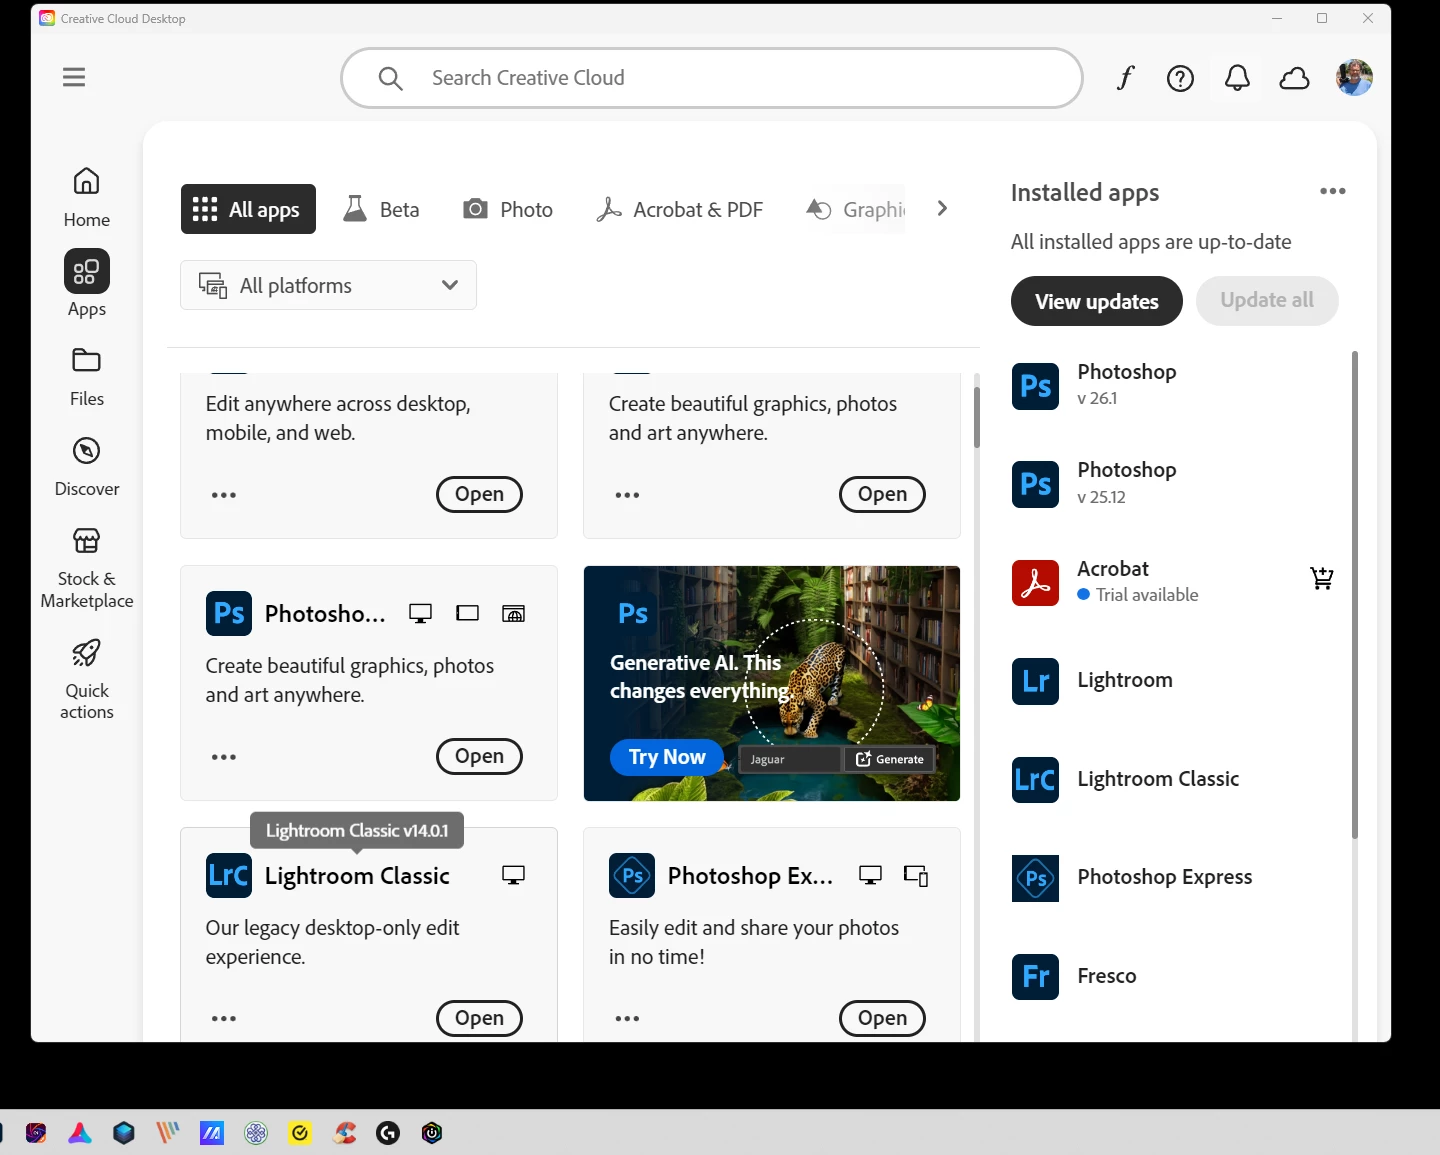This screenshot has height=1155, width=1440.
Task: Open more options on Lightroom Classic card
Action: 224,1019
